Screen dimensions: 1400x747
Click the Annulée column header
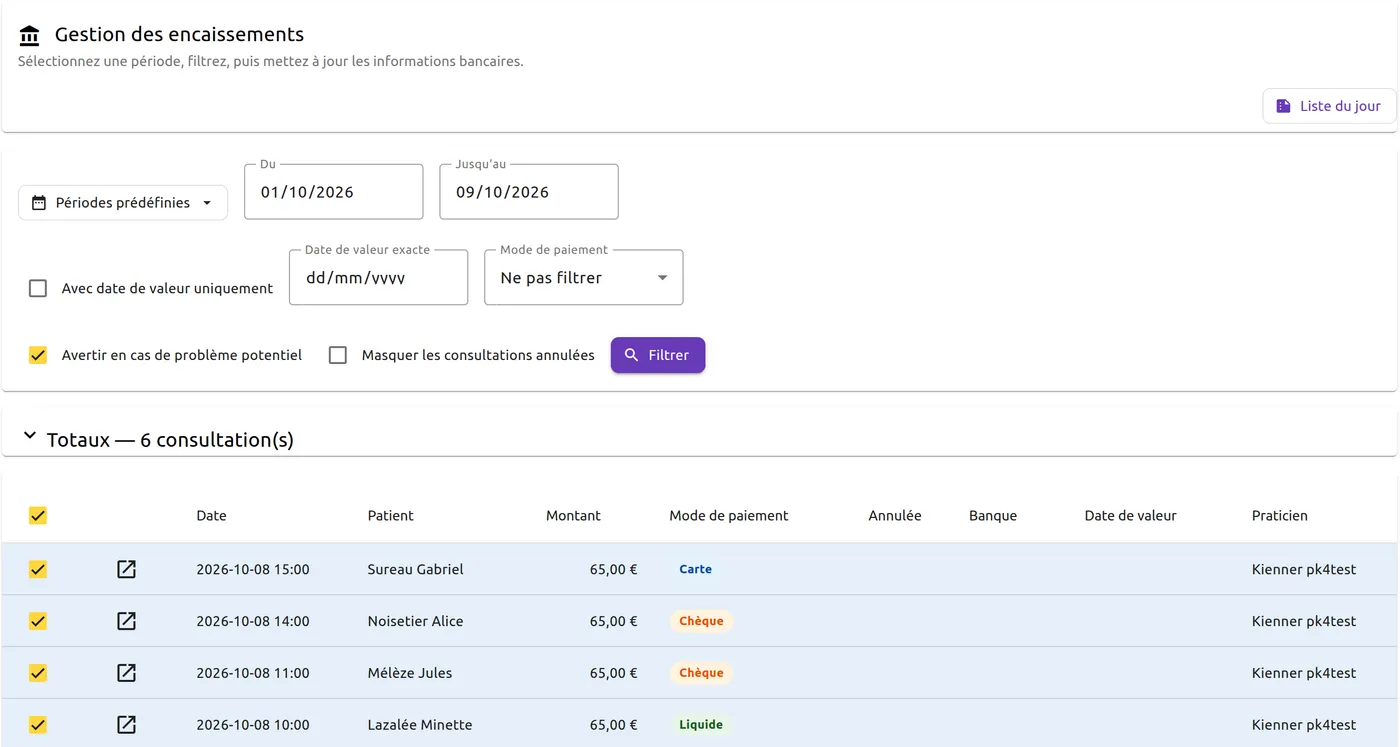pyautogui.click(x=895, y=516)
